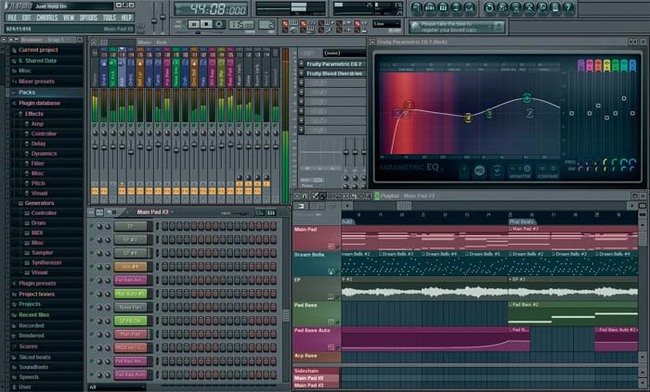Viewport: 650px width, 392px height.
Task: Click the transport play button
Action: point(194,24)
